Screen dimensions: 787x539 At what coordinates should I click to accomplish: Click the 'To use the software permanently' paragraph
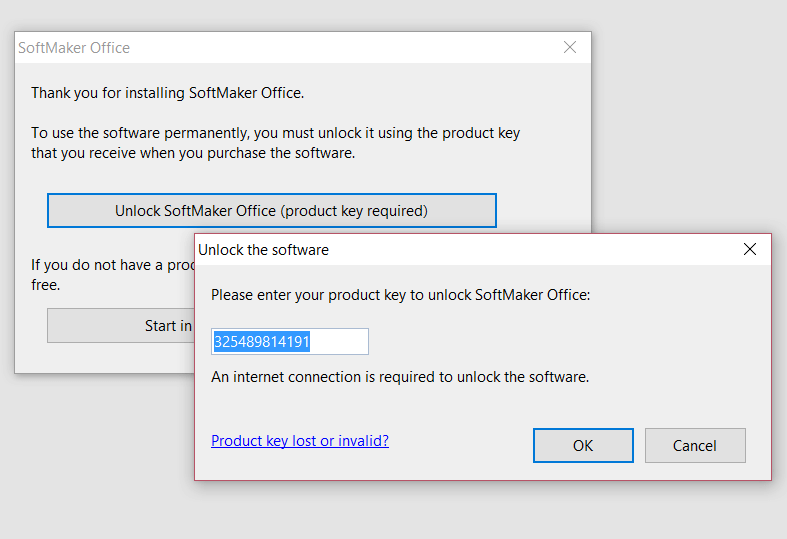tap(275, 133)
